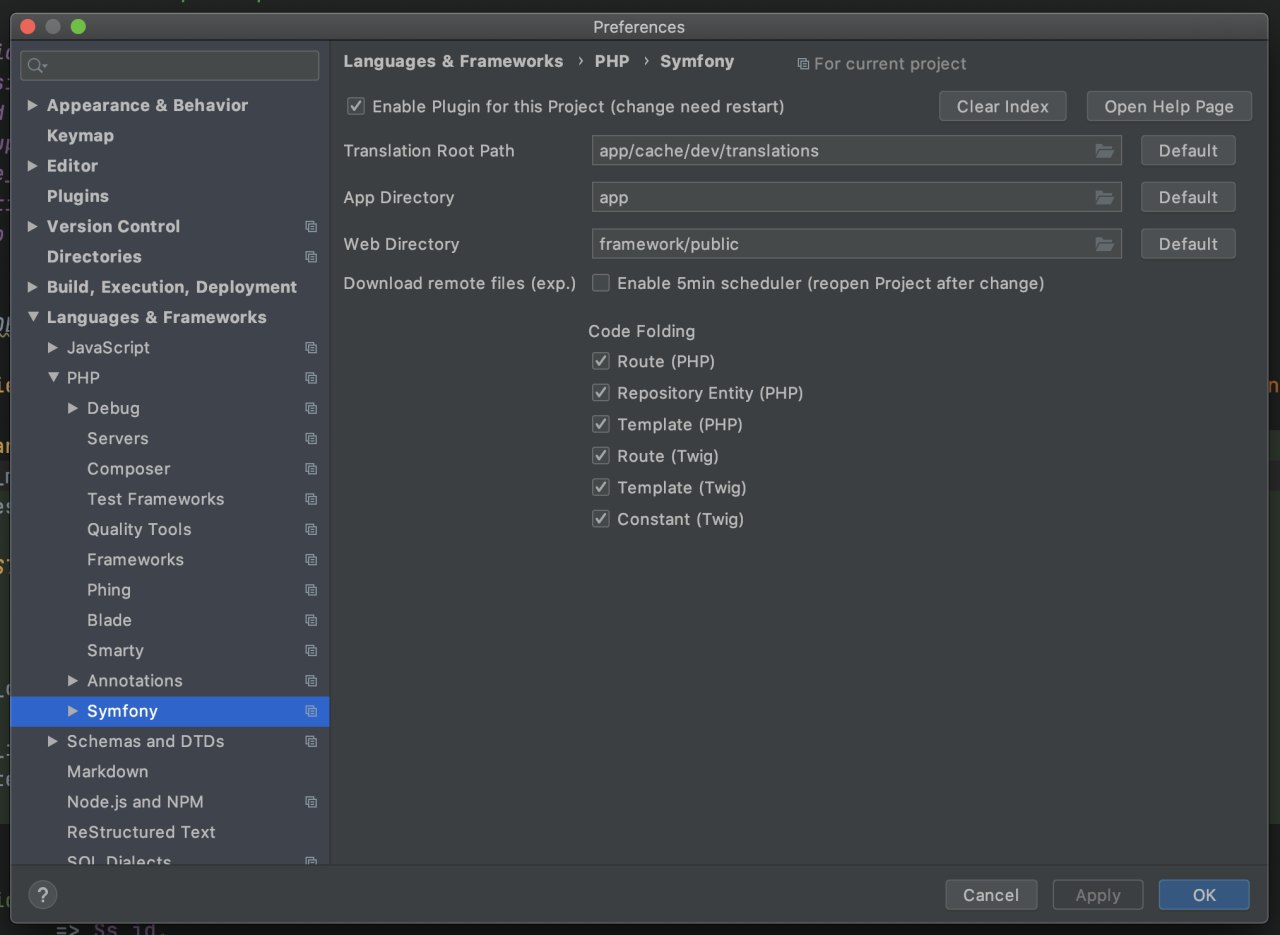The width and height of the screenshot is (1280, 935).
Task: Select Markdown in settings tree
Action: pos(107,772)
